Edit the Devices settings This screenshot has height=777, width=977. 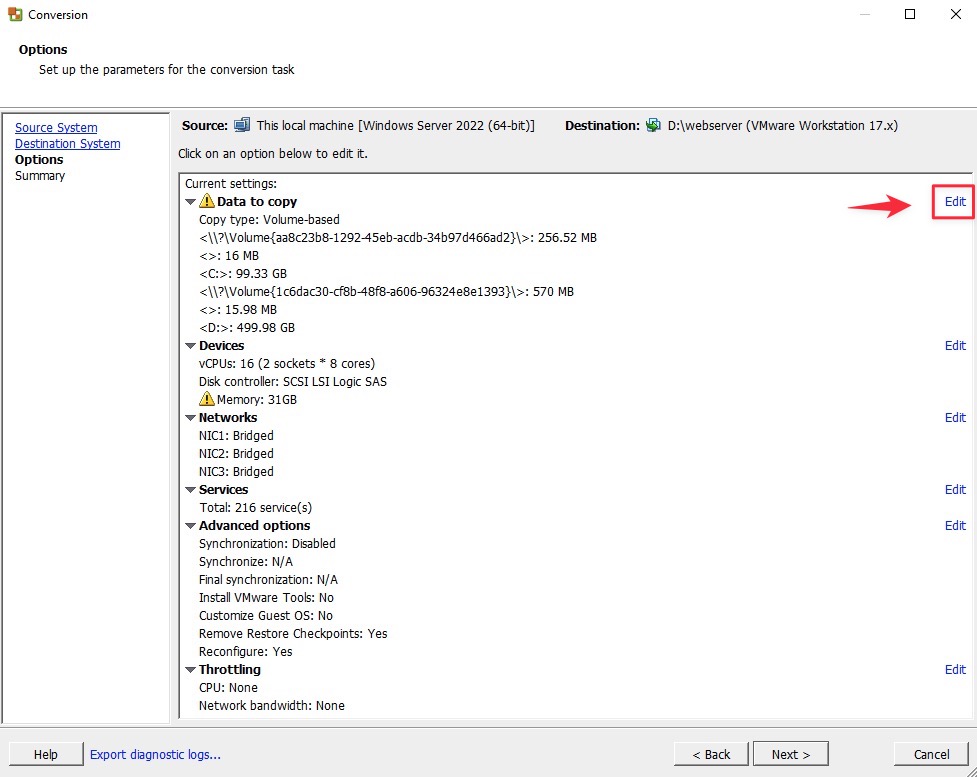click(x=955, y=345)
